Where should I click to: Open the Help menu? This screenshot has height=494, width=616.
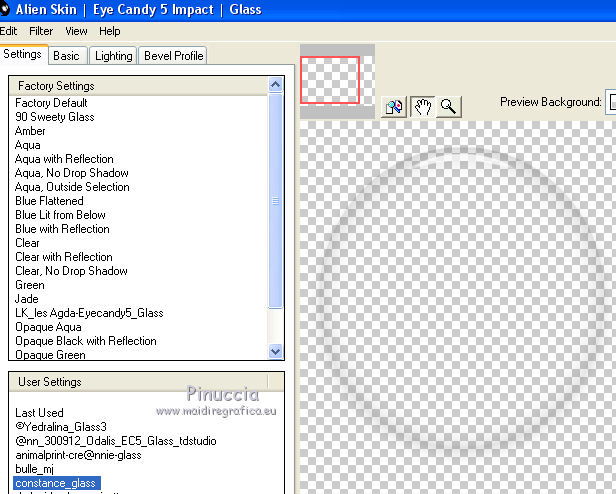[110, 31]
